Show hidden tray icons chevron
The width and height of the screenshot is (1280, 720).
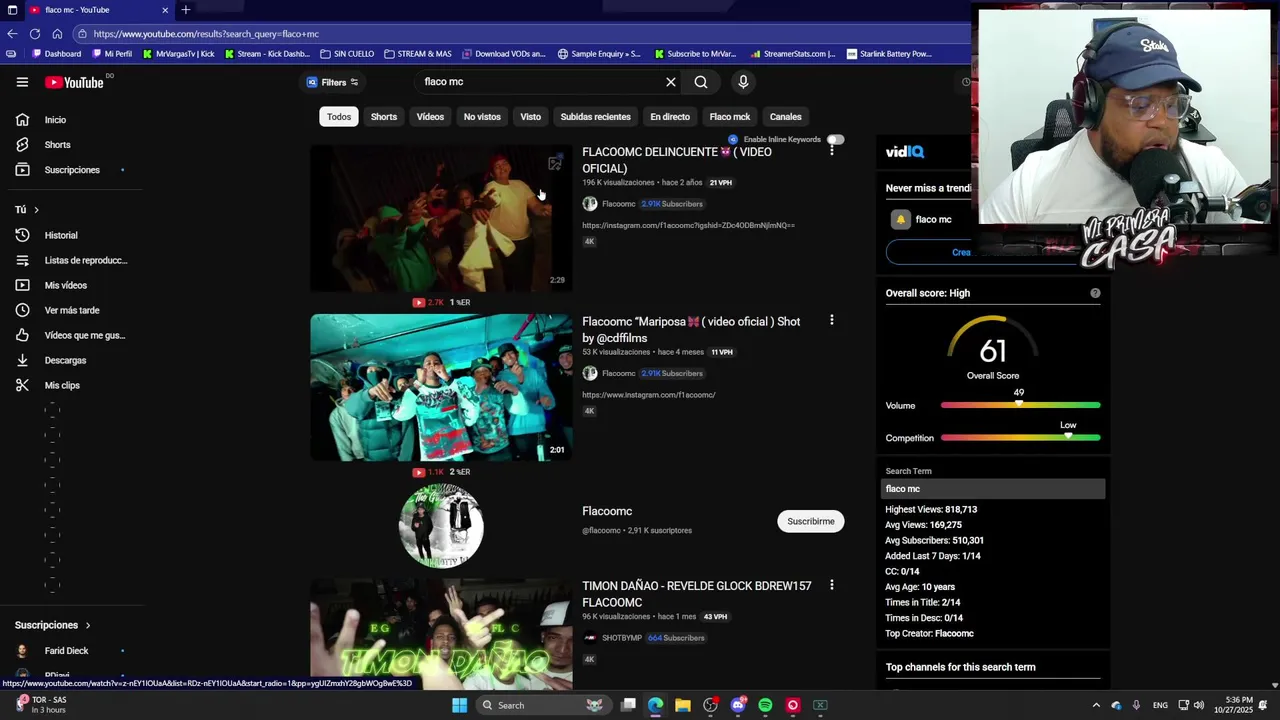pos(1096,705)
